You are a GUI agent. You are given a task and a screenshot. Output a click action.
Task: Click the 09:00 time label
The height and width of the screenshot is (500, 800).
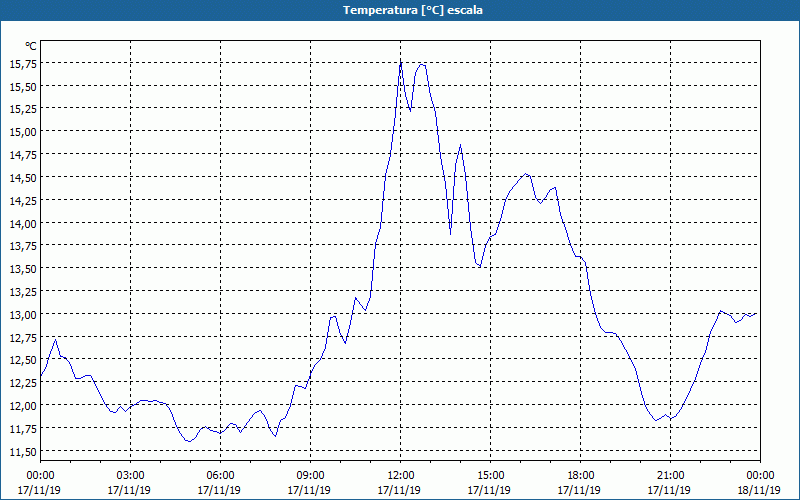tap(310, 476)
